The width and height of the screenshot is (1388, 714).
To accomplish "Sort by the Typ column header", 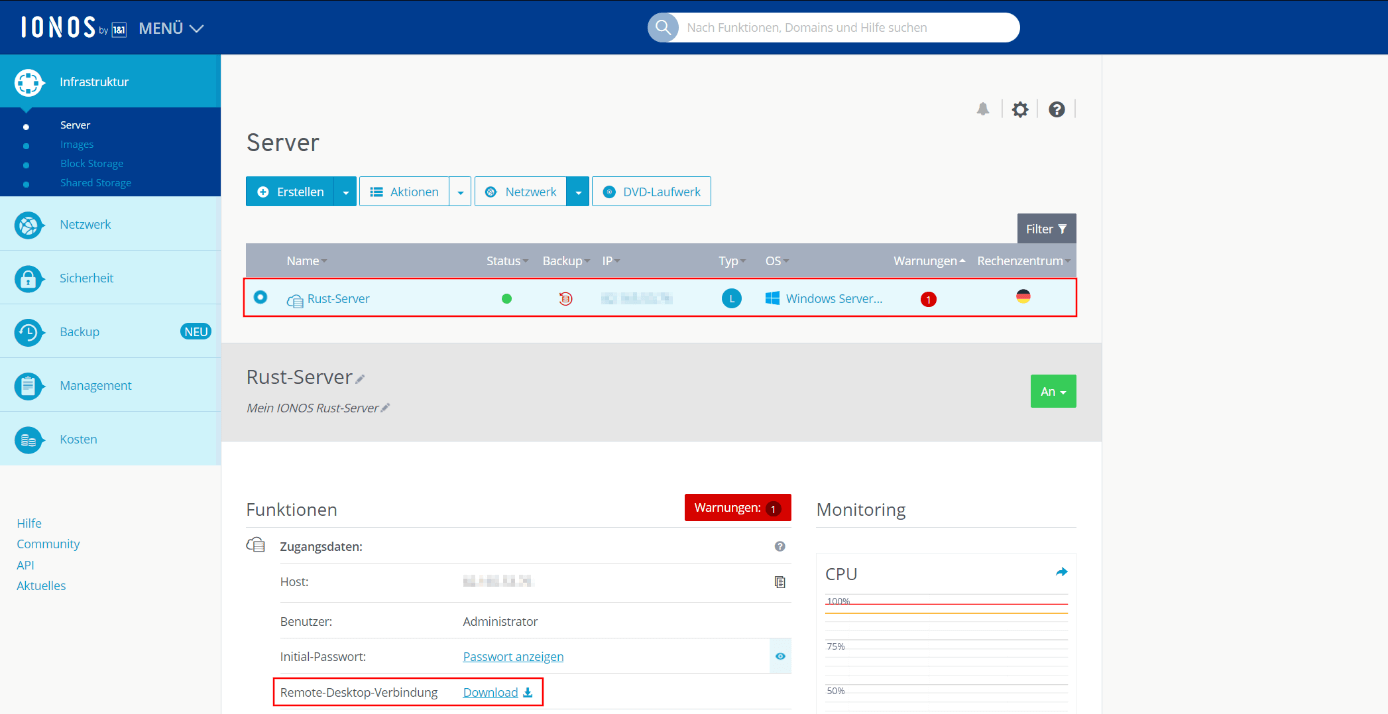I will point(732,261).
